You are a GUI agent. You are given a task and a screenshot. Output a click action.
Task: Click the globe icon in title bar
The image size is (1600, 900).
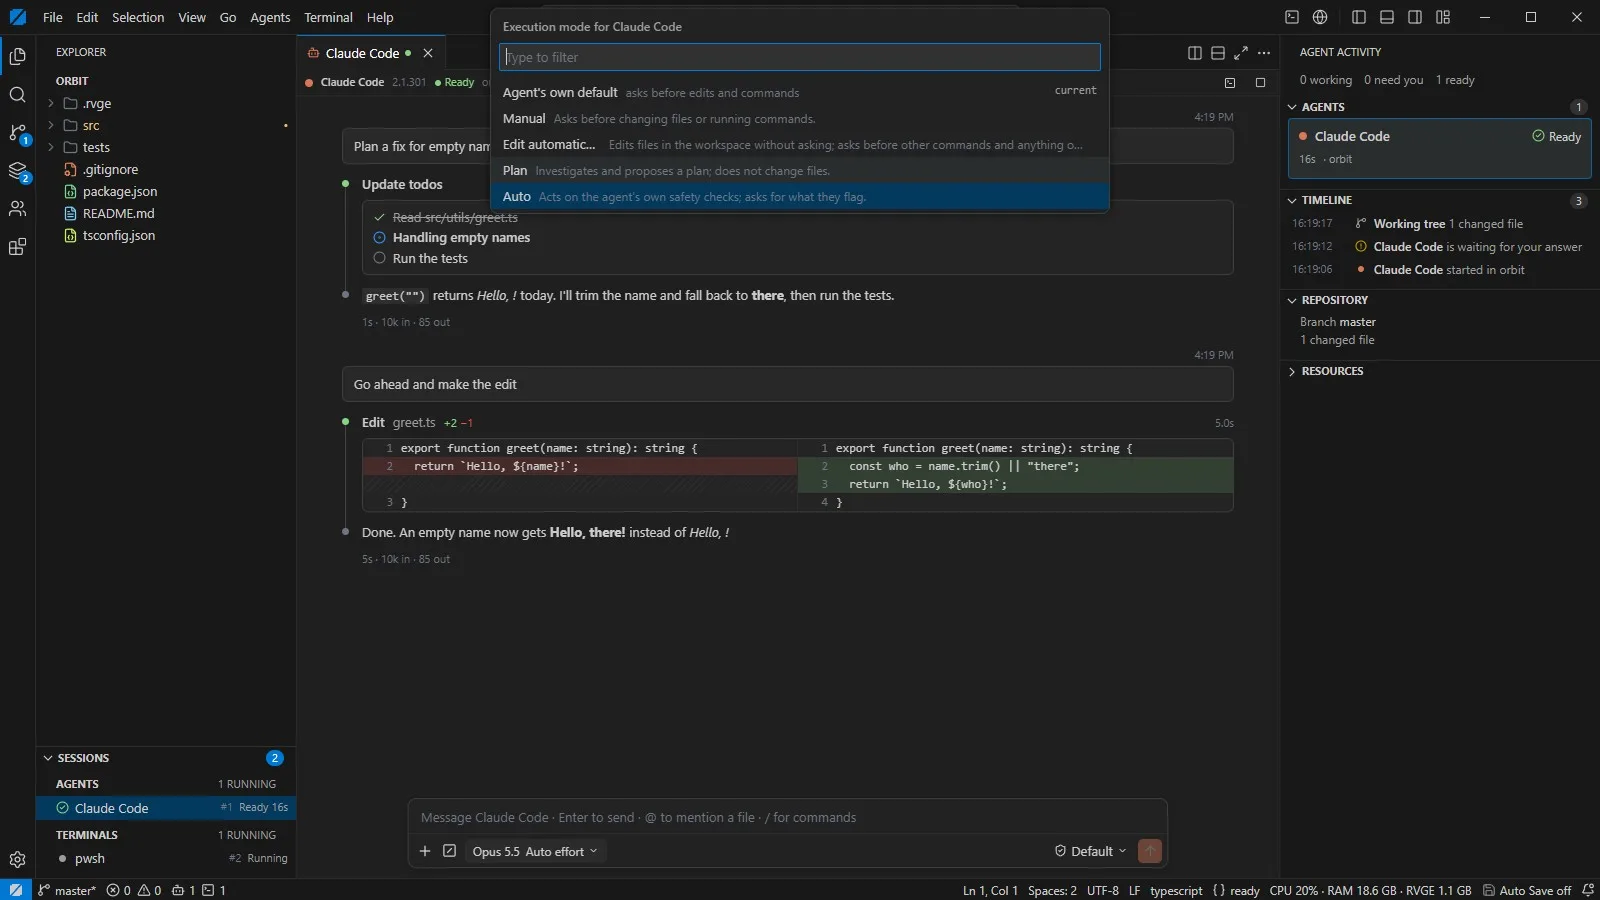[x=1320, y=17]
